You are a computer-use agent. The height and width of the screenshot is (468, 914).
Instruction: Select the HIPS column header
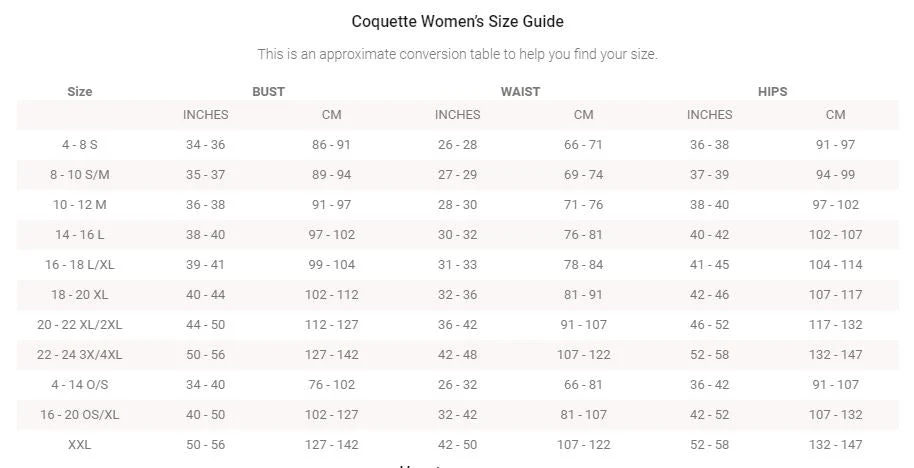(x=772, y=92)
